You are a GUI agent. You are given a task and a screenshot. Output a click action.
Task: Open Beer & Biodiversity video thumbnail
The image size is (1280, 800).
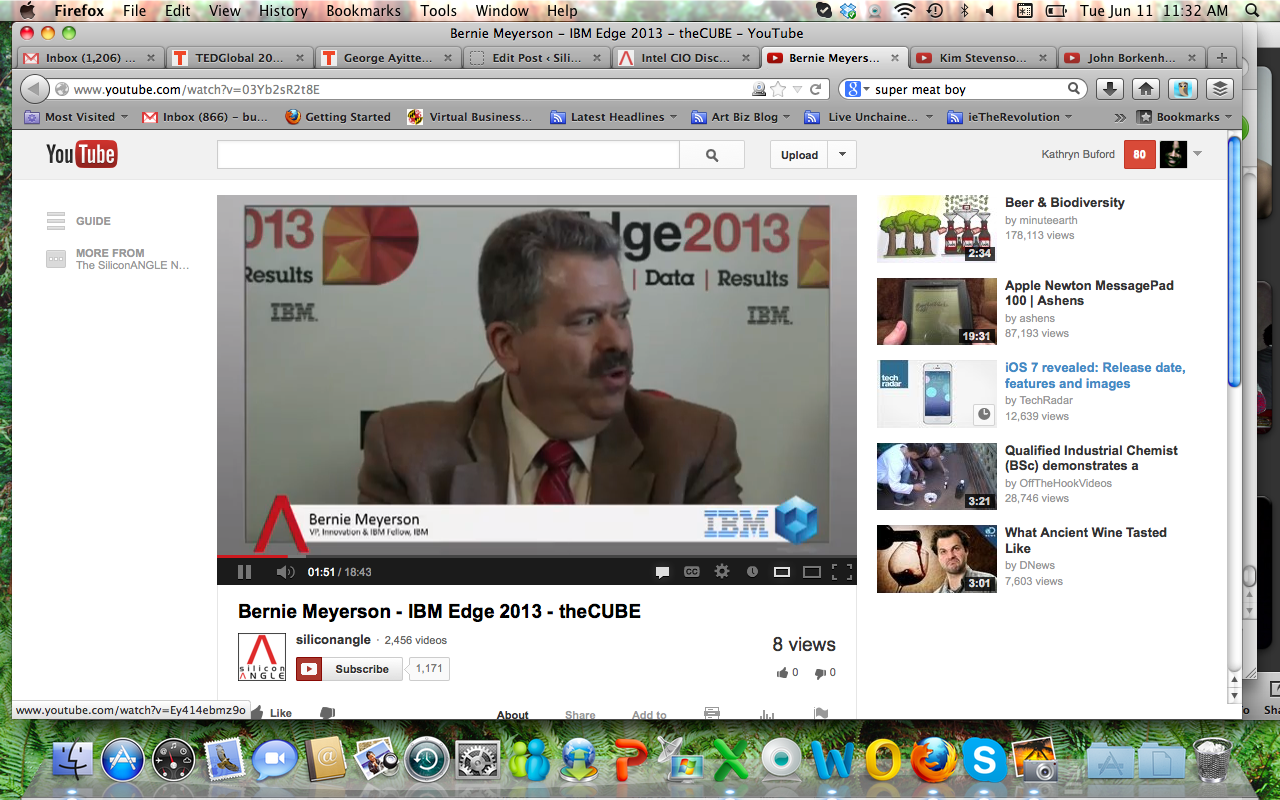point(937,228)
